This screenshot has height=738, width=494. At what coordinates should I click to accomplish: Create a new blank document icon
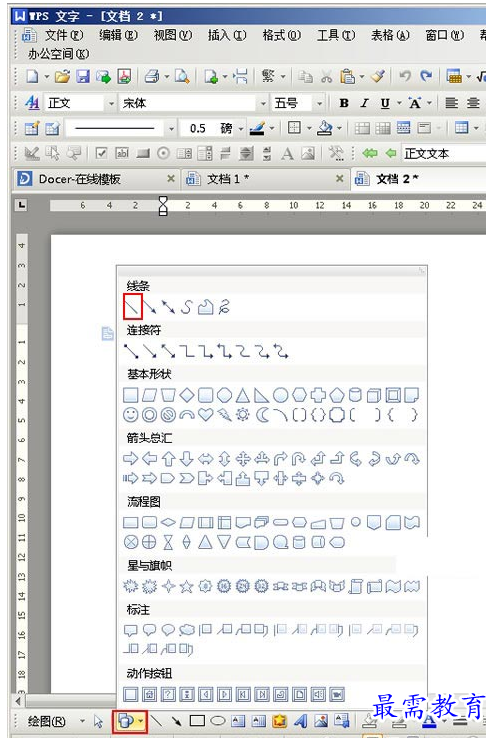click(32, 76)
